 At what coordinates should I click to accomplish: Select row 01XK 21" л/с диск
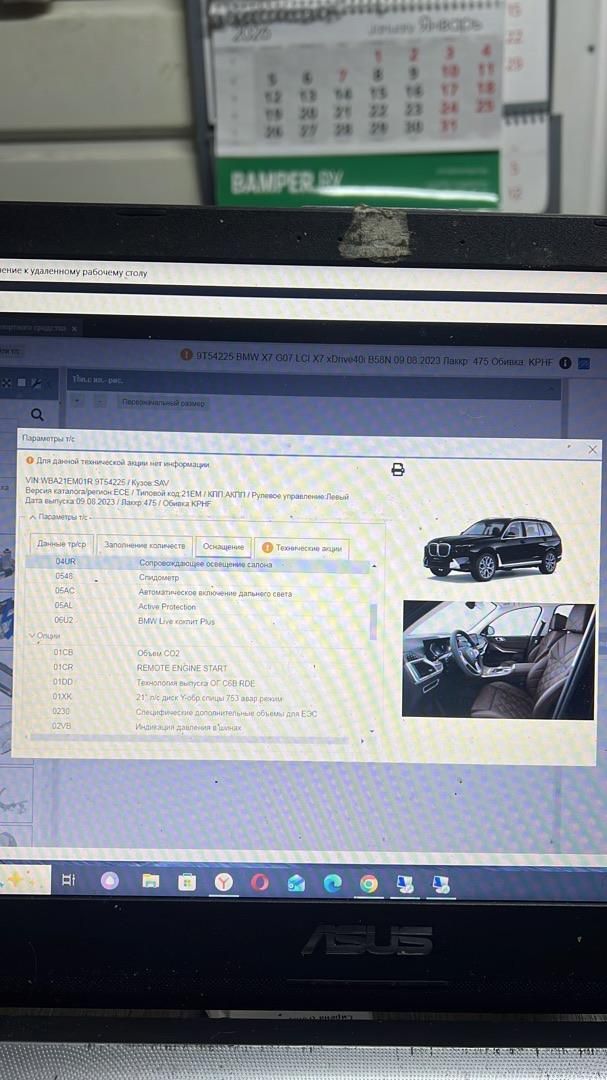(x=197, y=698)
